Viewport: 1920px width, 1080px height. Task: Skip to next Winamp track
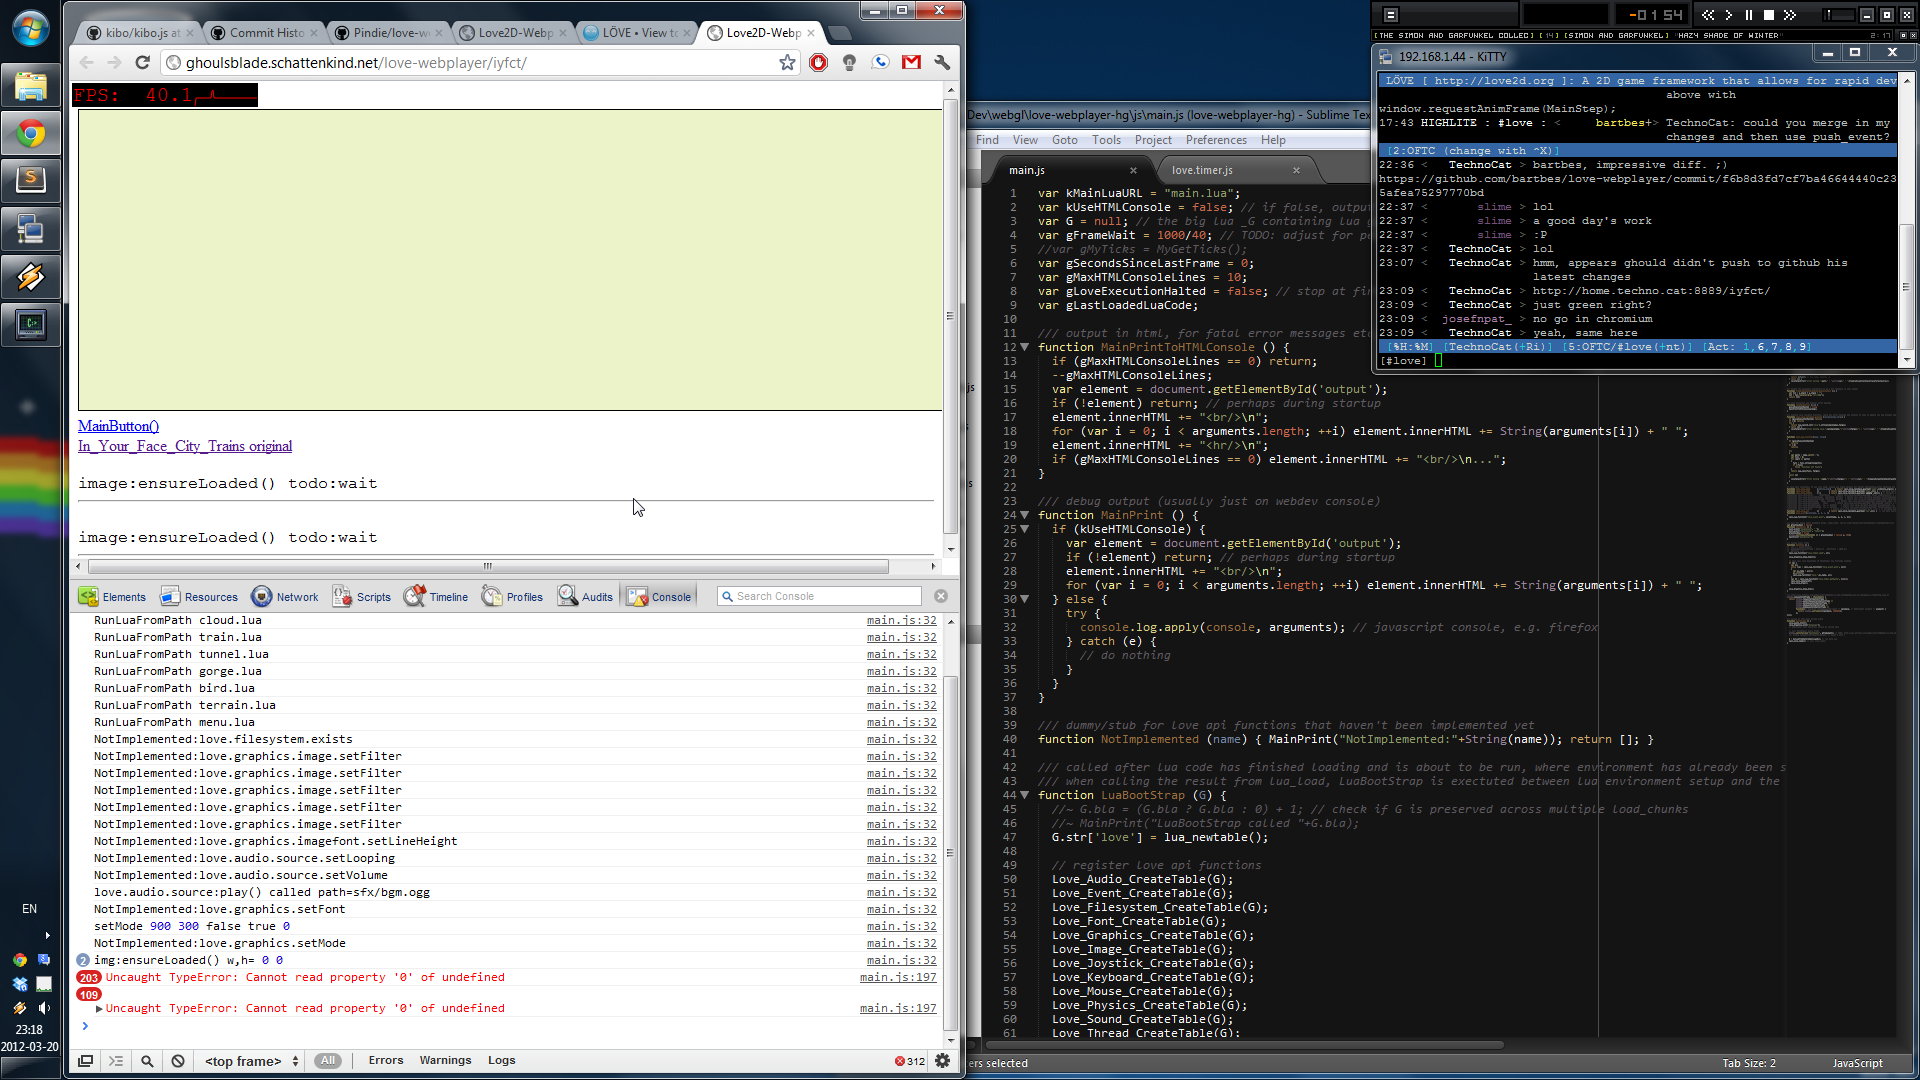tap(1790, 14)
